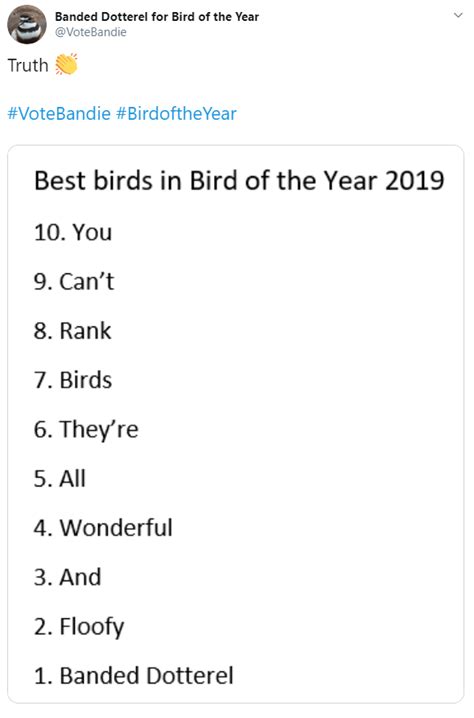Open the #BirdoftheYear hashtag

click(176, 114)
